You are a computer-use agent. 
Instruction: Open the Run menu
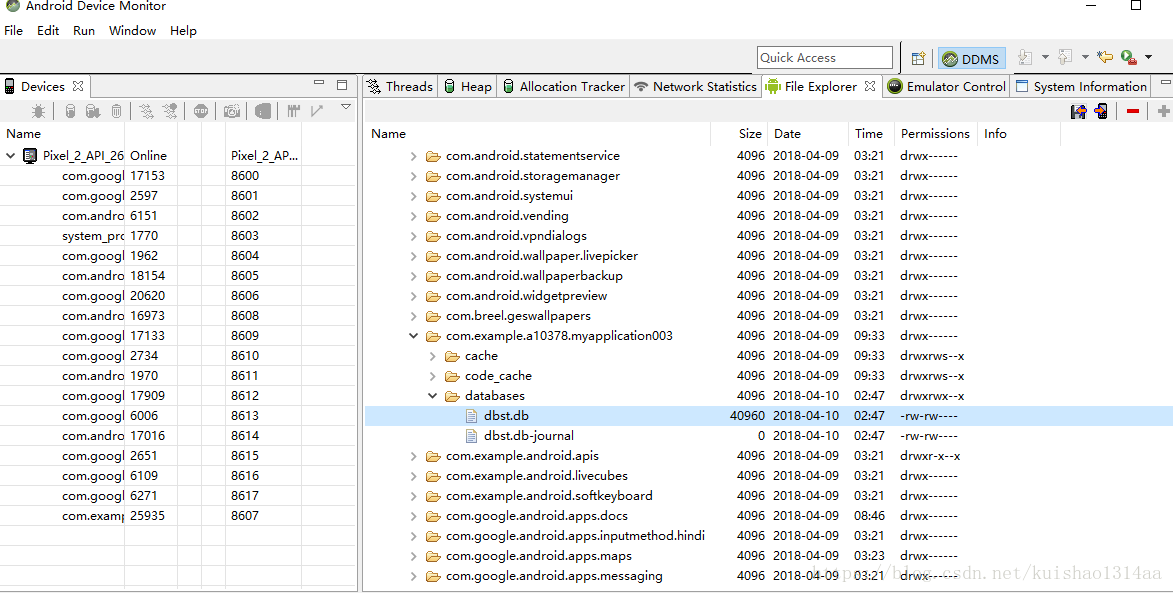click(84, 31)
